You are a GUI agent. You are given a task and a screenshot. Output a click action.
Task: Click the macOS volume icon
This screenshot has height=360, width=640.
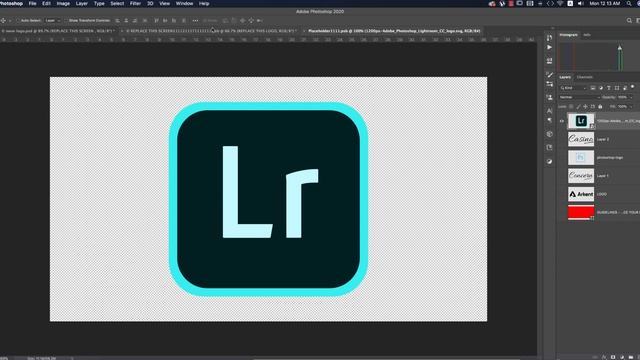pos(580,3)
